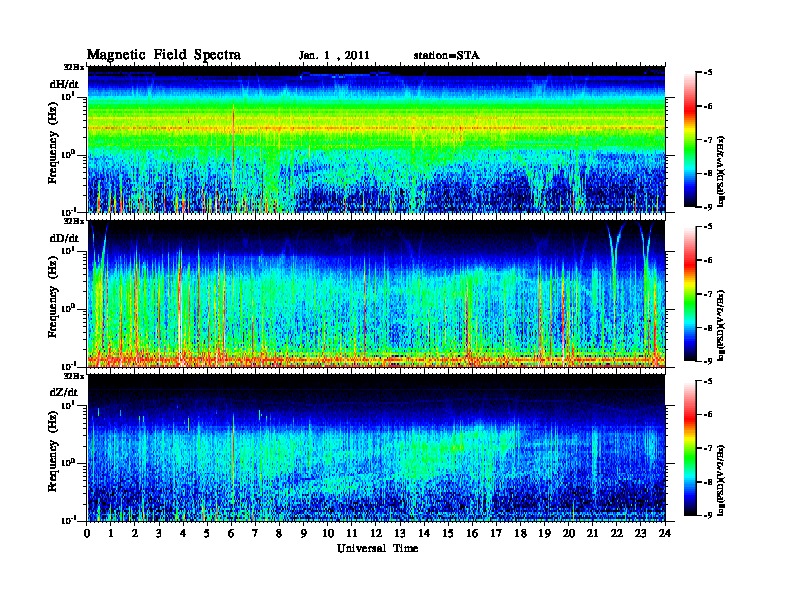
Task: Click the 10¹ frequency tick of dD/dt panel
Action: tap(68, 250)
